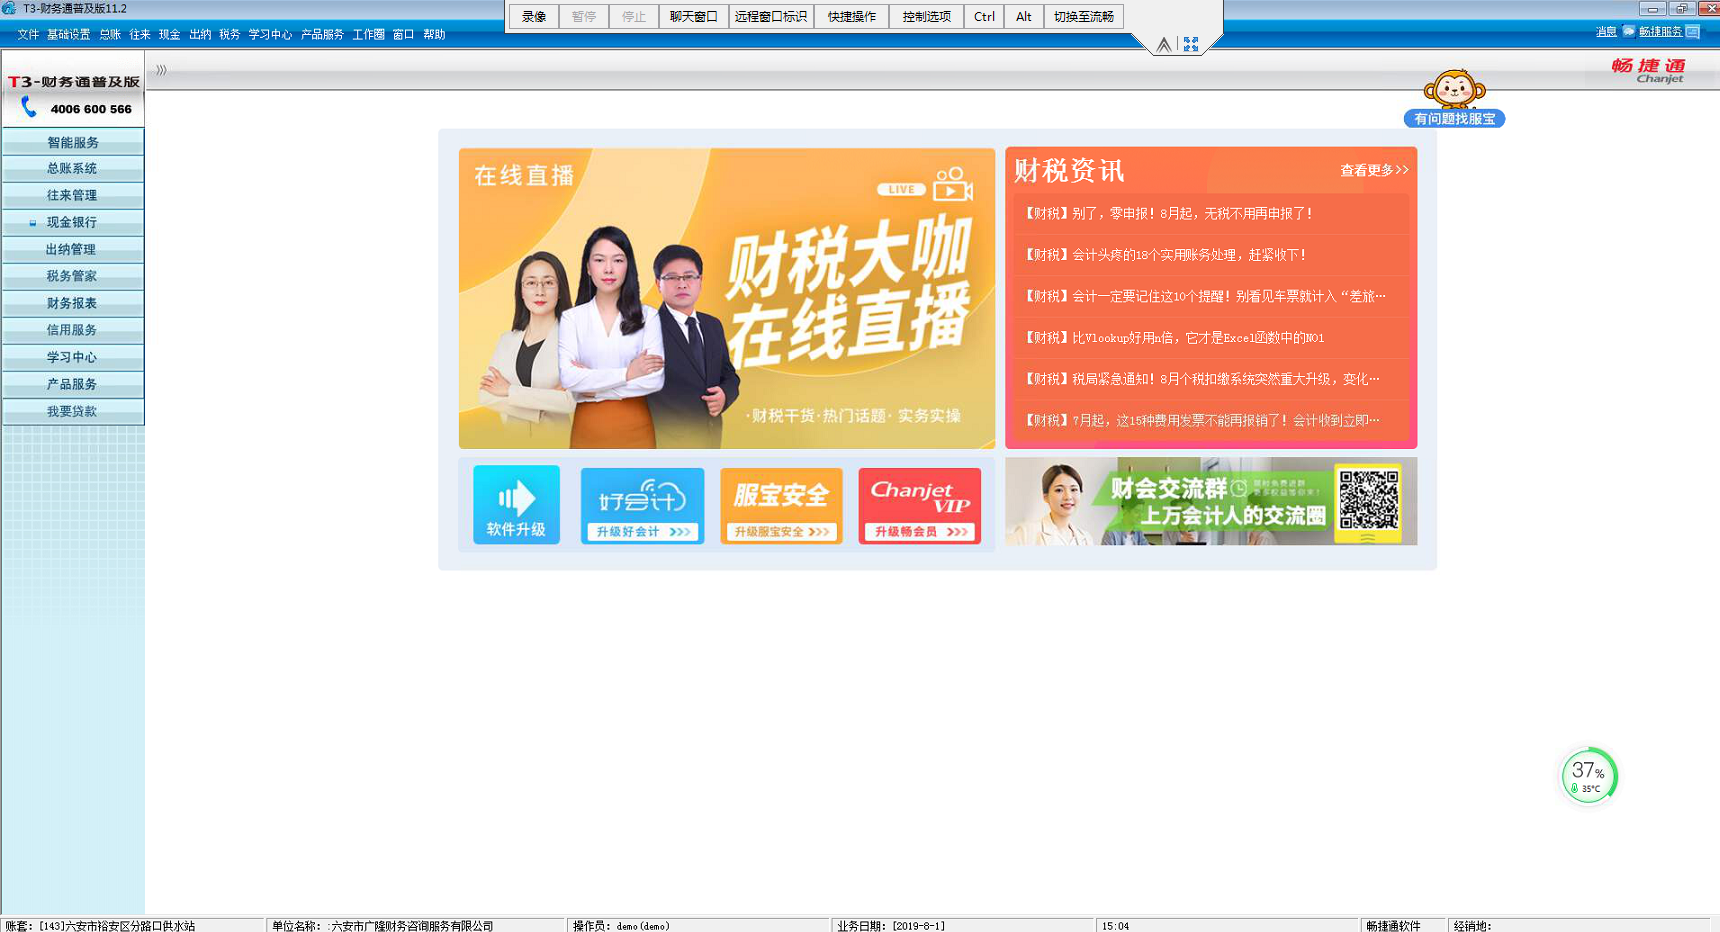Click the Chanjet 畅捷通 logo
Viewport: 1720px width, 932px height.
click(x=1648, y=70)
